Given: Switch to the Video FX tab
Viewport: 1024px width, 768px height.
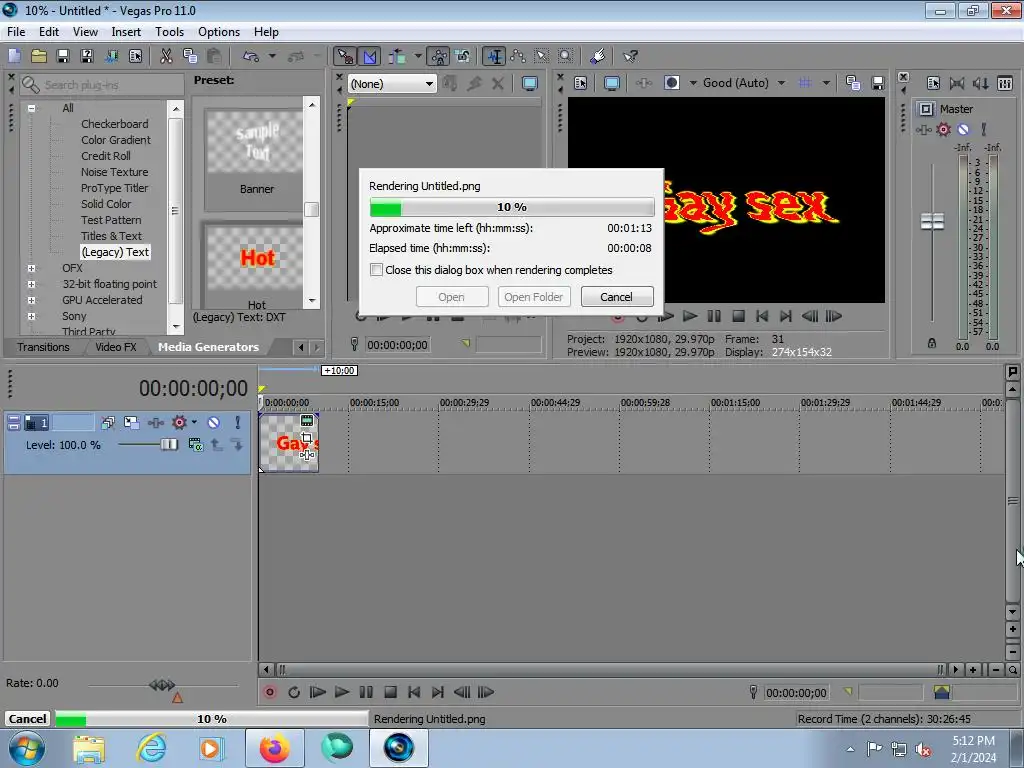Looking at the screenshot, I should point(116,347).
